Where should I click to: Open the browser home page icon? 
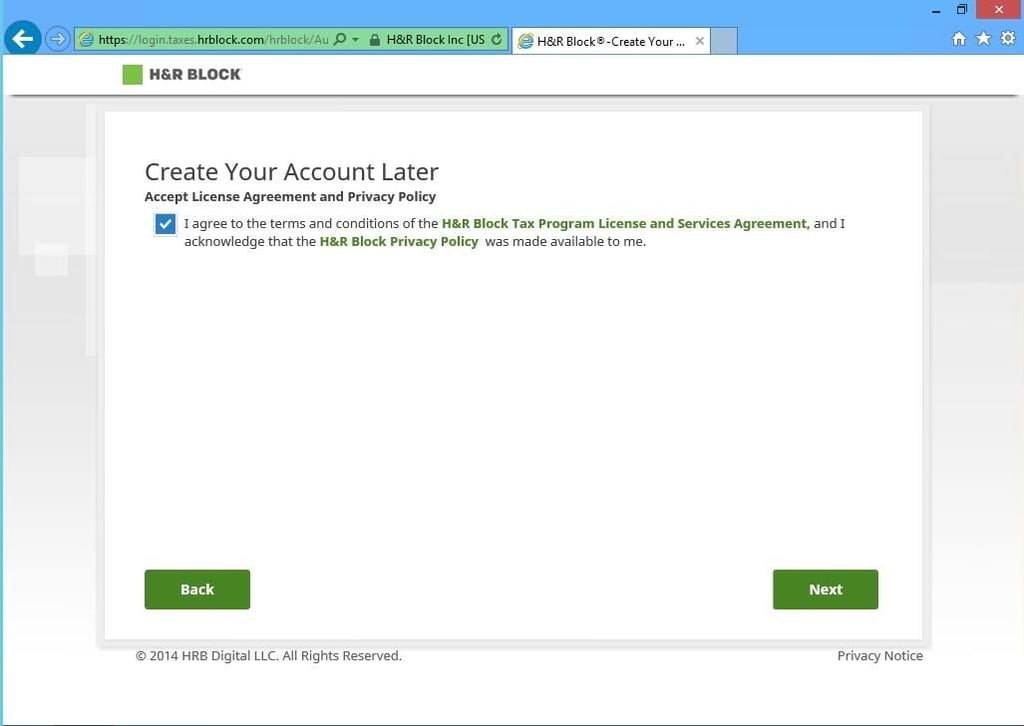[x=958, y=39]
